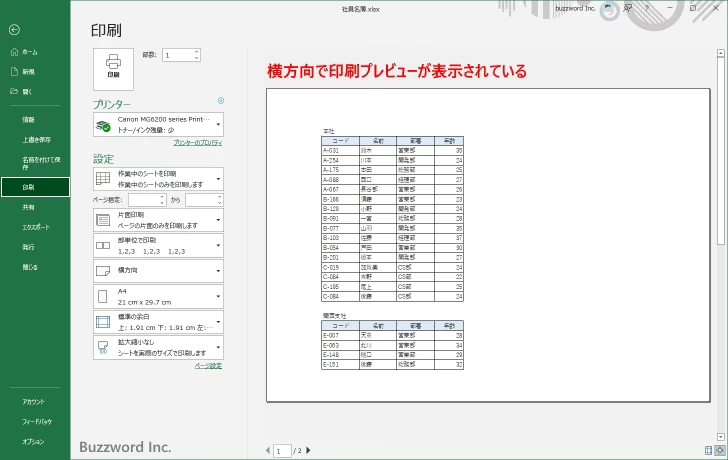Click the printer status icon for Canon MG6200
728x460 pixels.
point(103,125)
